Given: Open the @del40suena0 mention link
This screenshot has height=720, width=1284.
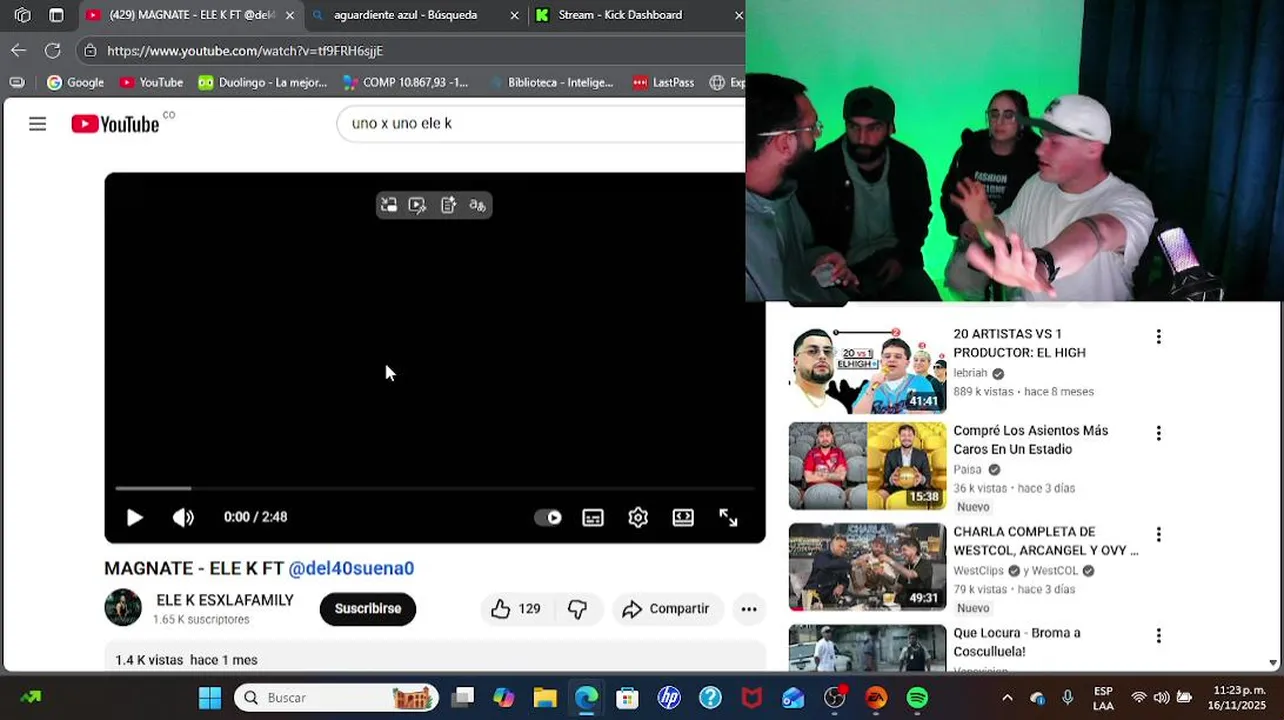Looking at the screenshot, I should point(351,568).
